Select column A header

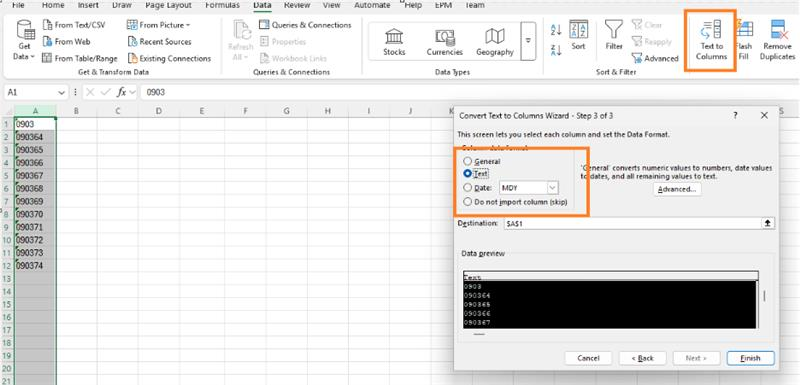[35, 111]
